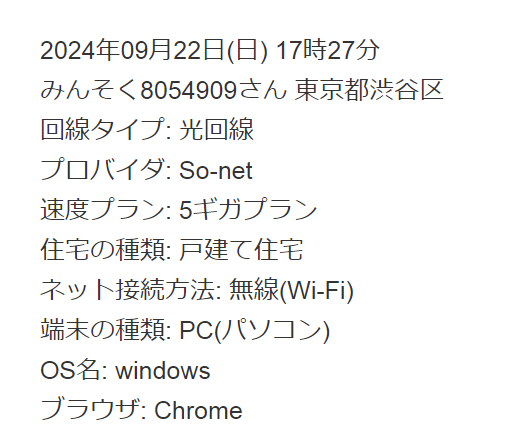Click the 17時27分 time text

pos(327,51)
